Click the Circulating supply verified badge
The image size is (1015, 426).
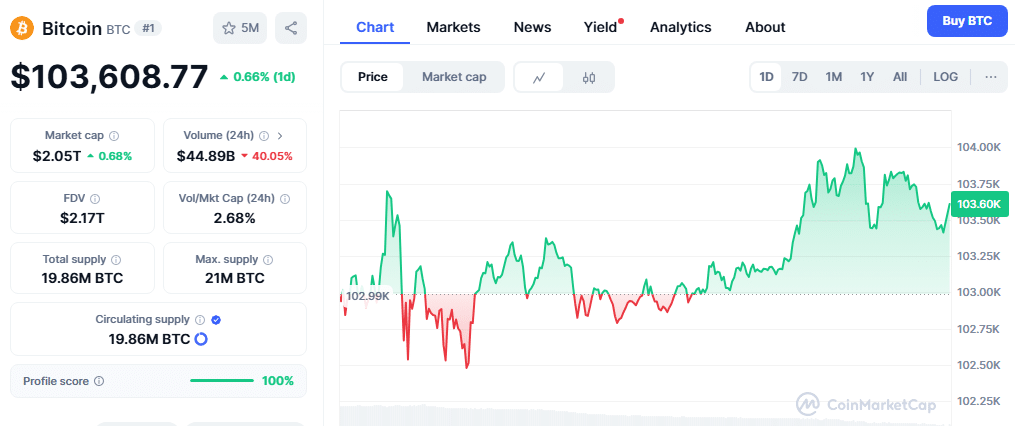point(216,320)
